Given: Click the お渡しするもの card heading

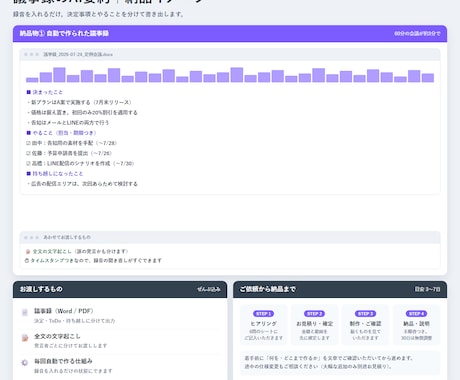Looking at the screenshot, I should click(x=41, y=289).
